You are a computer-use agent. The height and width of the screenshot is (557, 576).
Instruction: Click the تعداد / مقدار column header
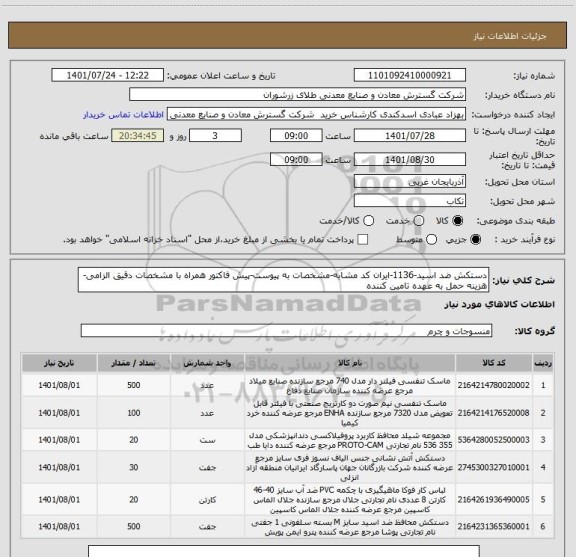[133, 363]
